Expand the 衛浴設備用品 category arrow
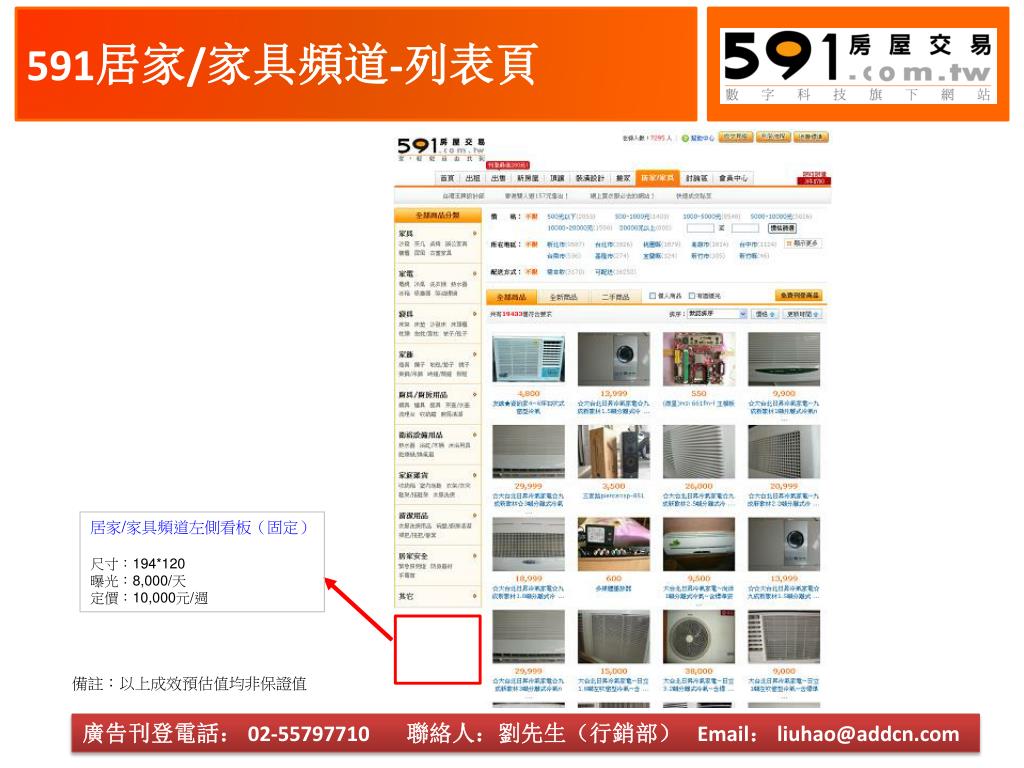This screenshot has height=768, width=1024. (475, 435)
